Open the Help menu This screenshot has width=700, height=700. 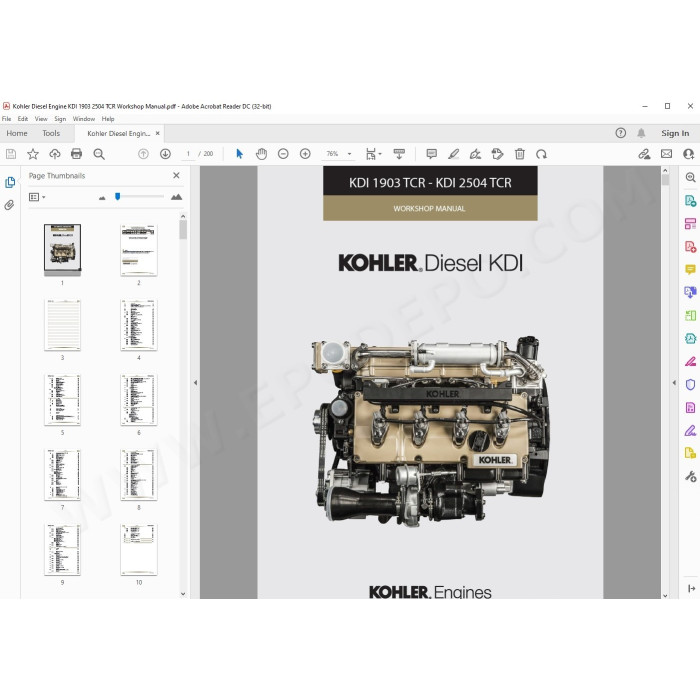click(108, 119)
